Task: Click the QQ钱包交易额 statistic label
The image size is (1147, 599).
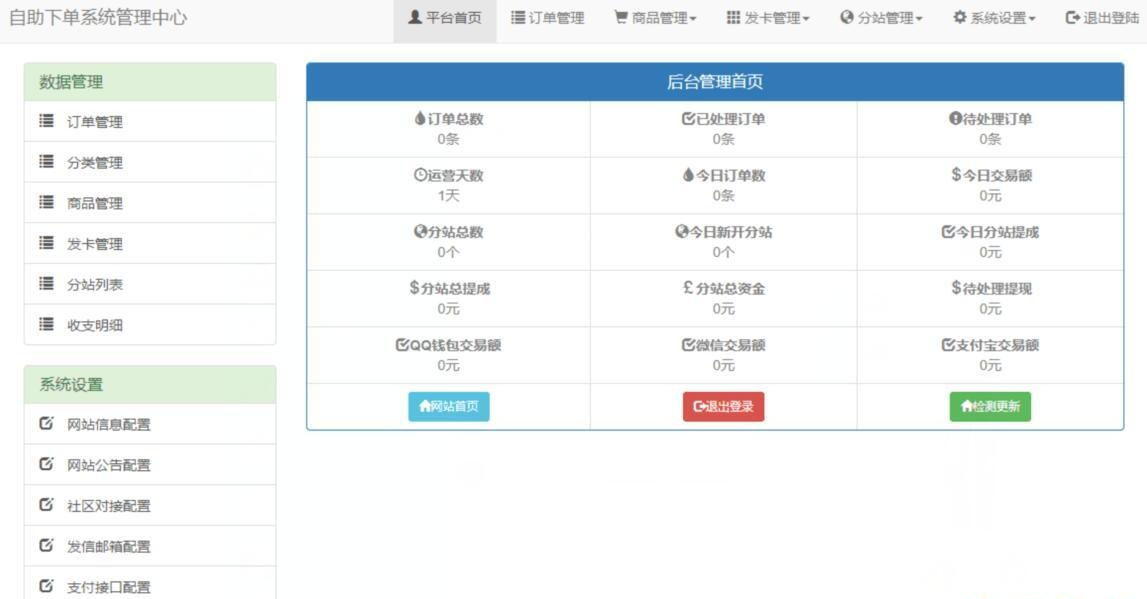Action: (x=455, y=344)
